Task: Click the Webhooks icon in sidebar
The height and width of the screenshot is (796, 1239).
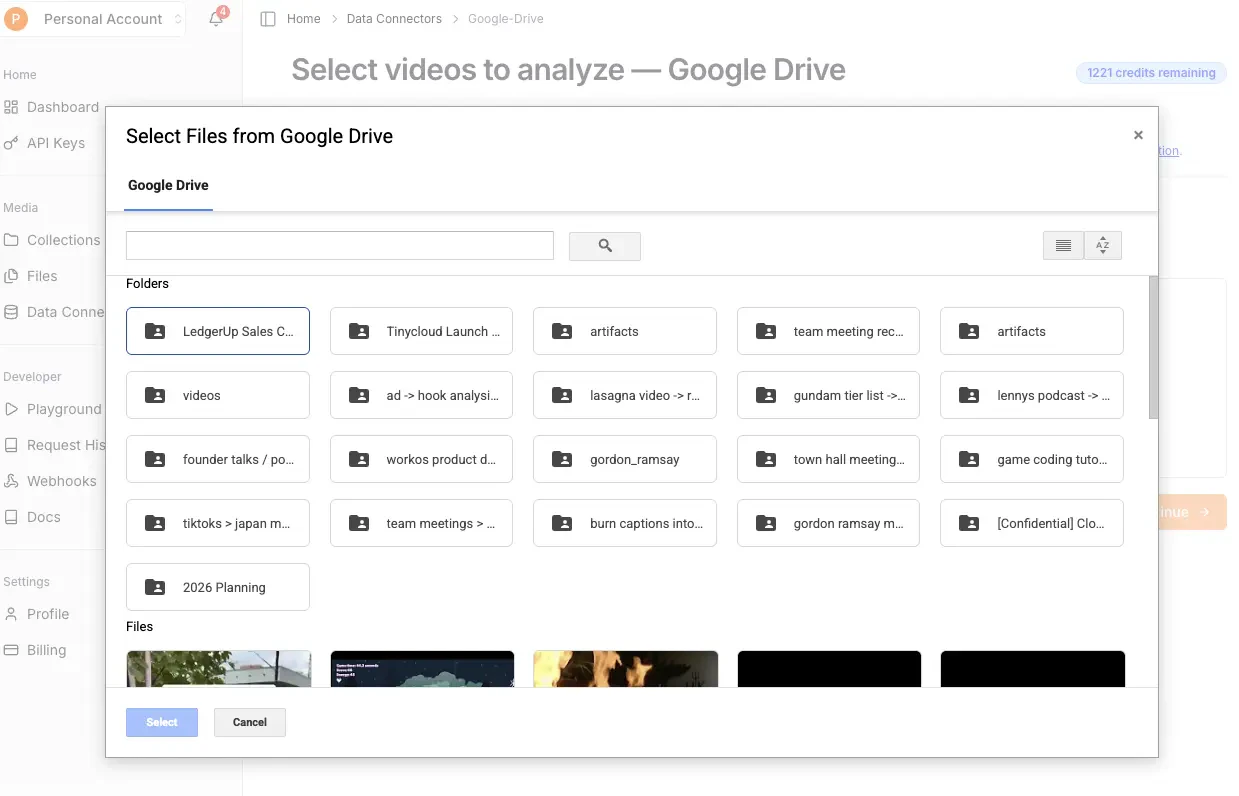Action: [x=12, y=481]
